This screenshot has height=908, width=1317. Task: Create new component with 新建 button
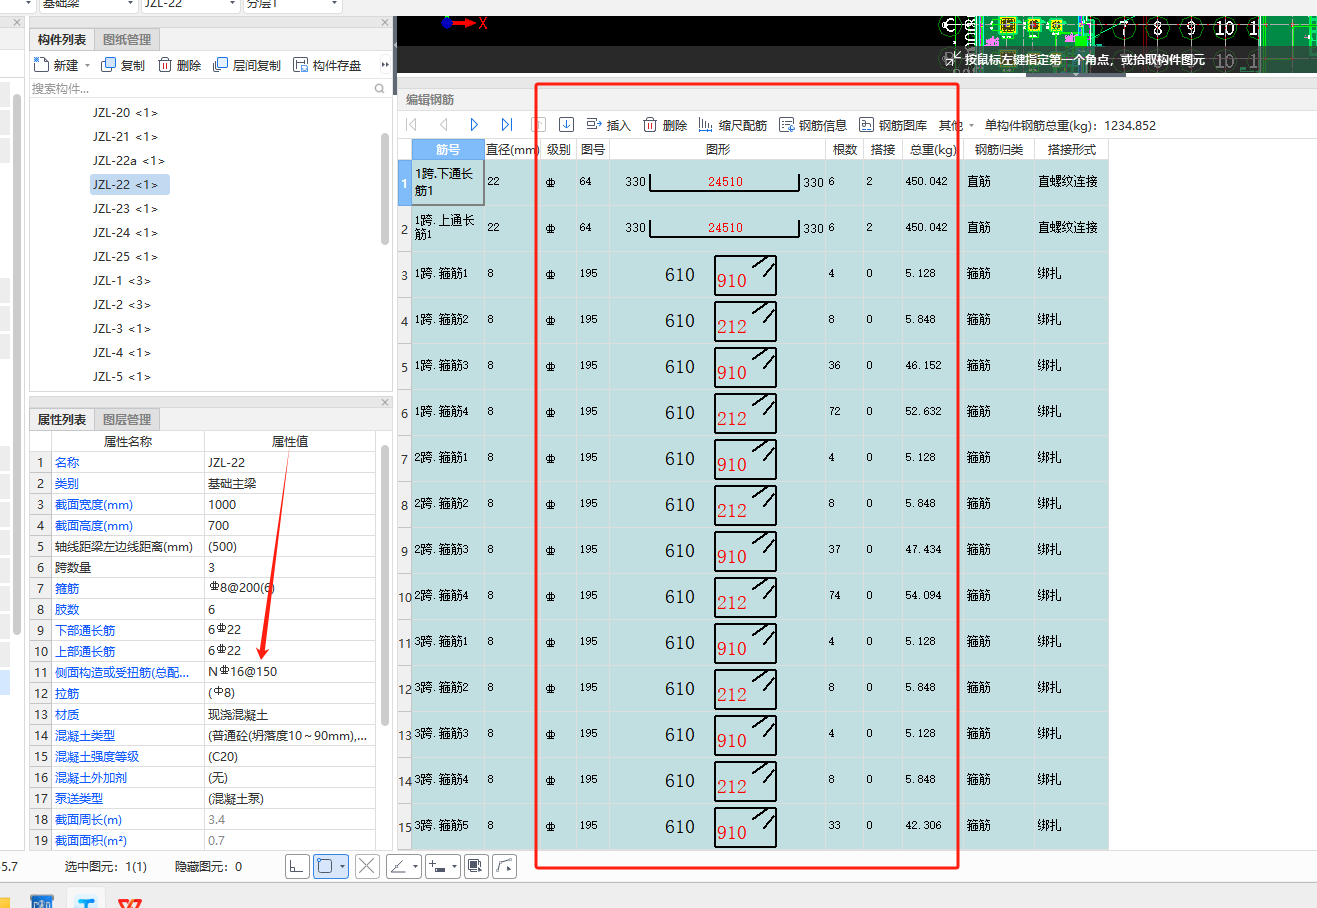(56, 65)
